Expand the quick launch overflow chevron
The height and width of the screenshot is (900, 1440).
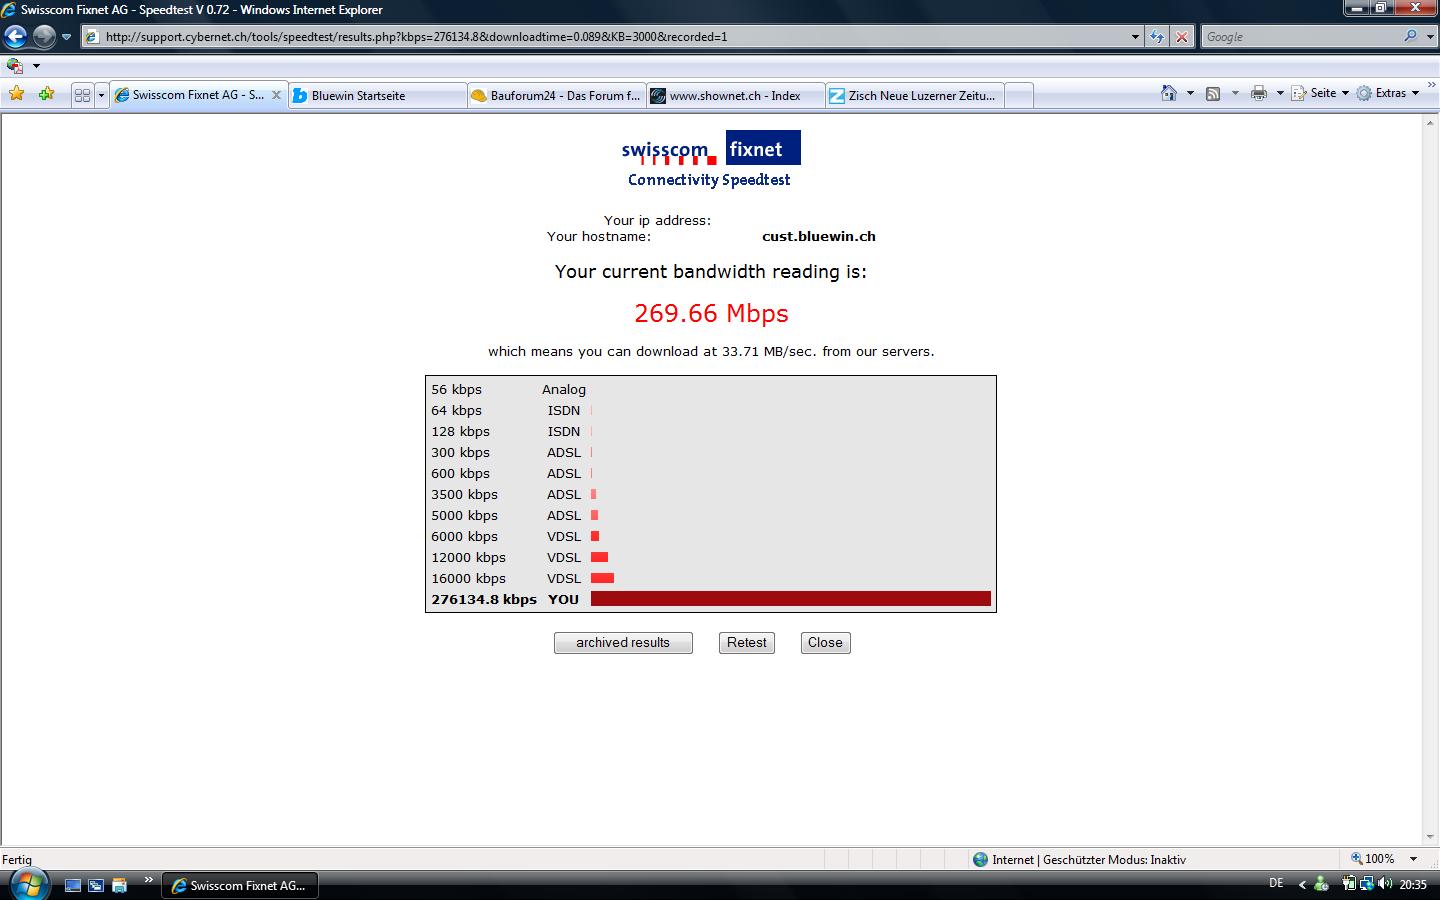(149, 880)
